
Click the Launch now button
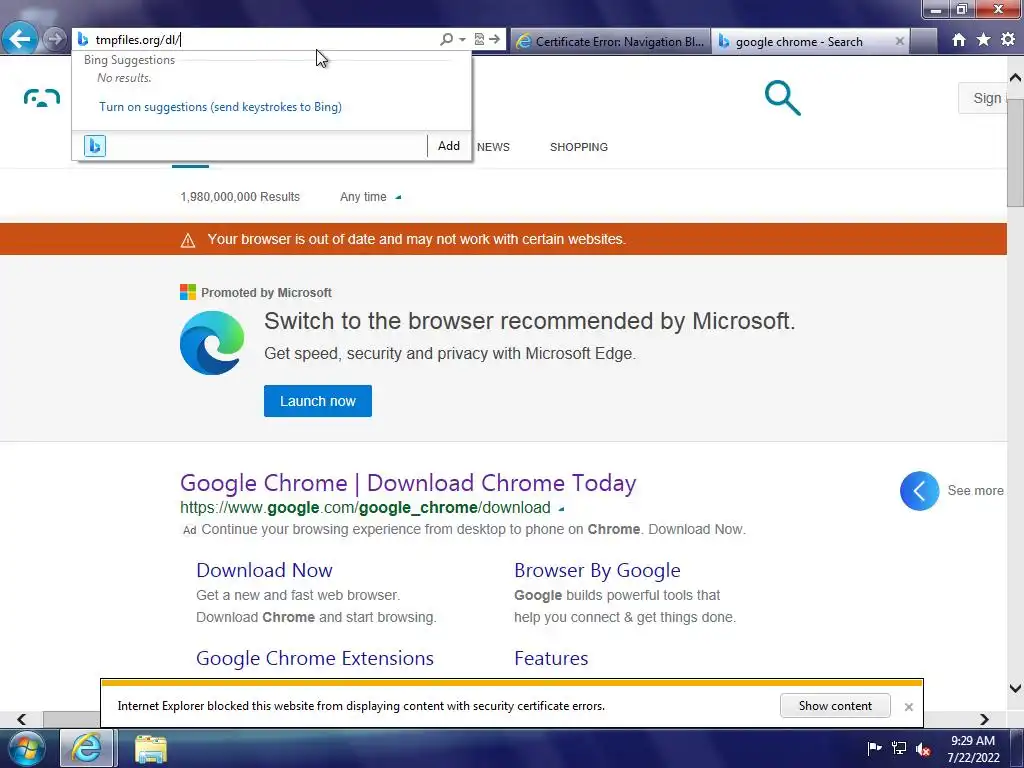tap(318, 401)
